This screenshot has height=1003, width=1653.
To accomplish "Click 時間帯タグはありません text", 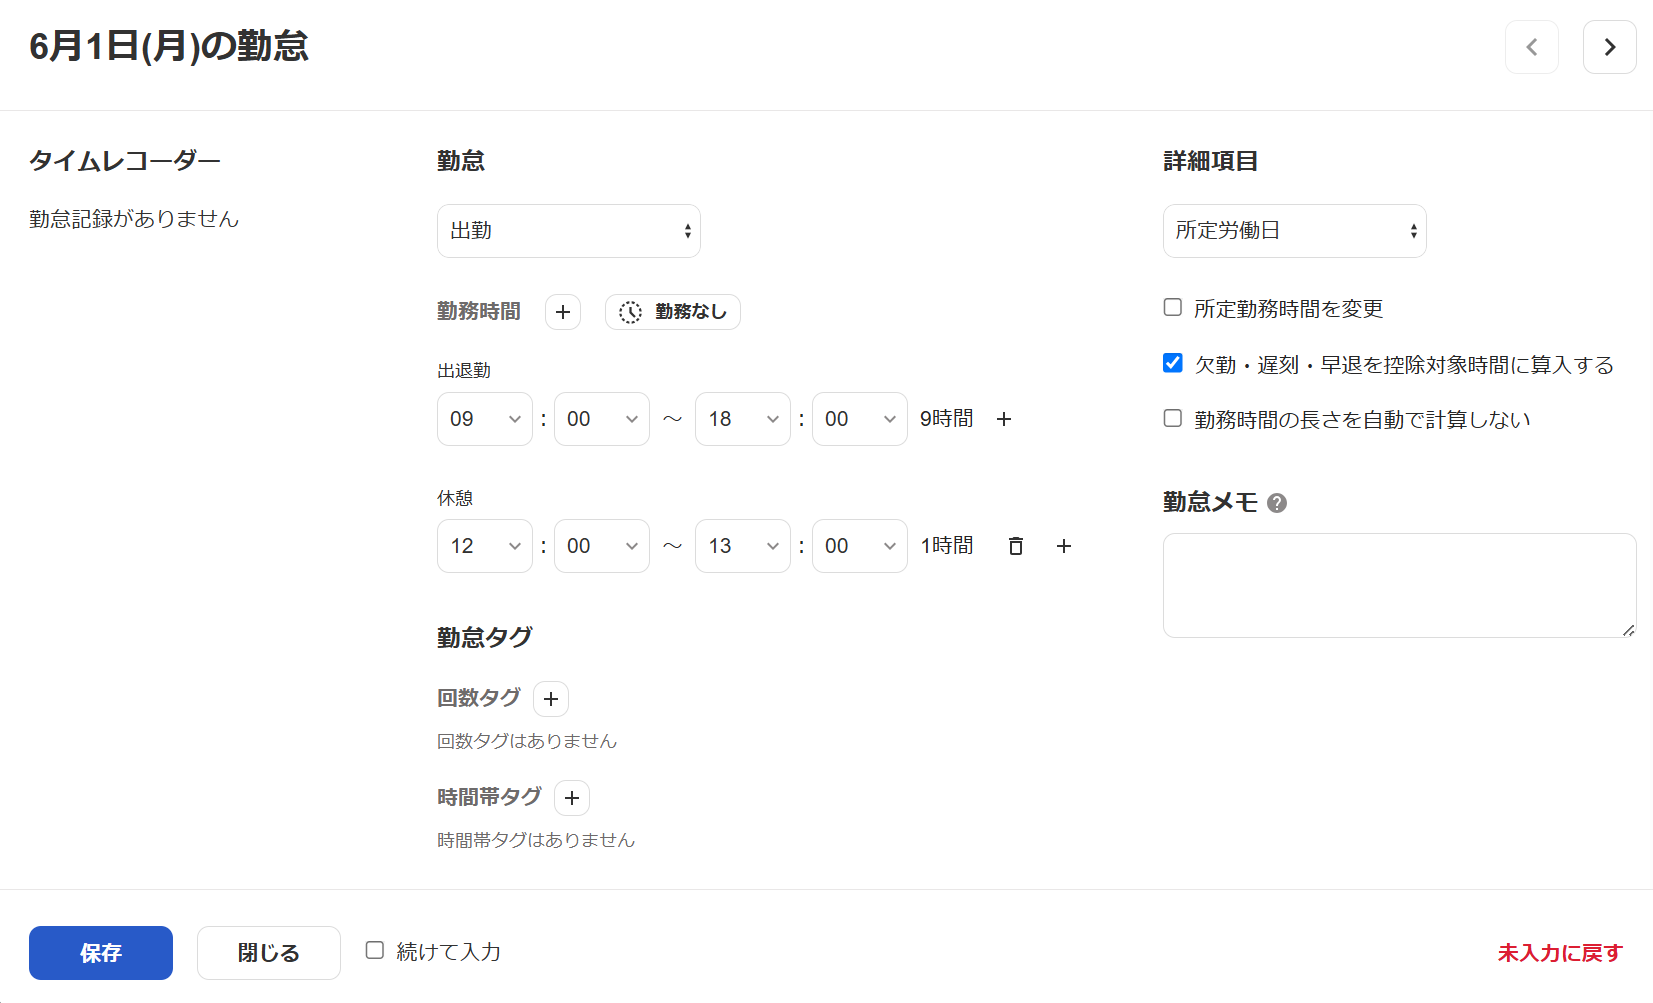I will click(x=536, y=840).
